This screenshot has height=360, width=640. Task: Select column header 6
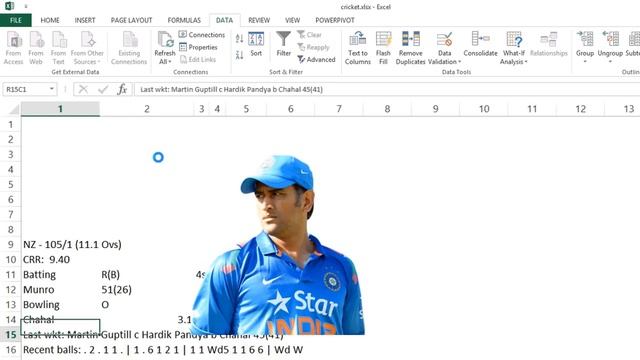[291, 109]
